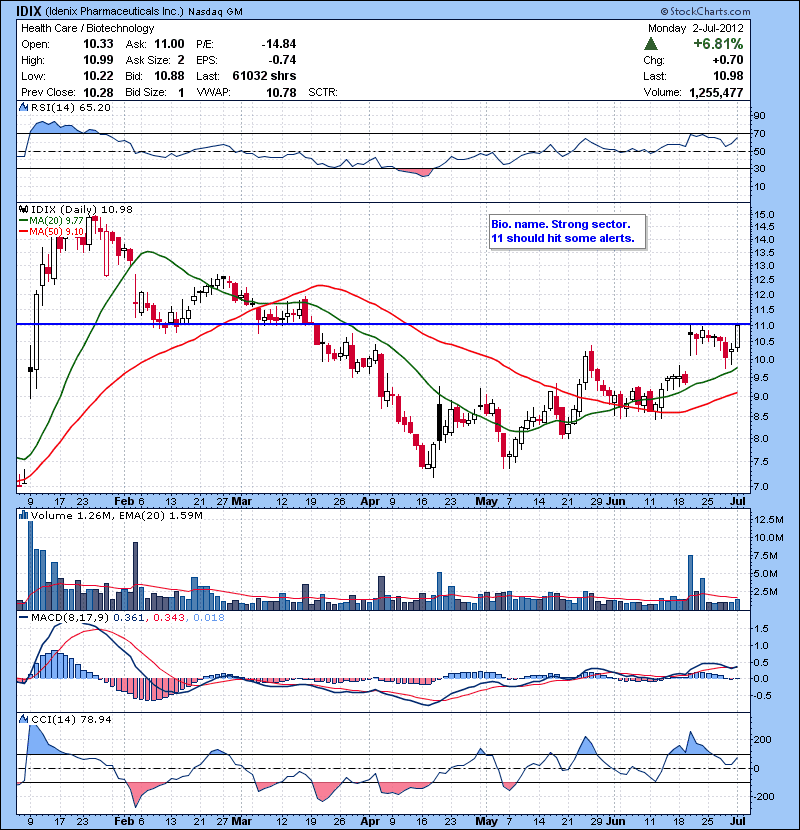Click the Prev Close value 10.28
This screenshot has width=800, height=830.
[98, 92]
